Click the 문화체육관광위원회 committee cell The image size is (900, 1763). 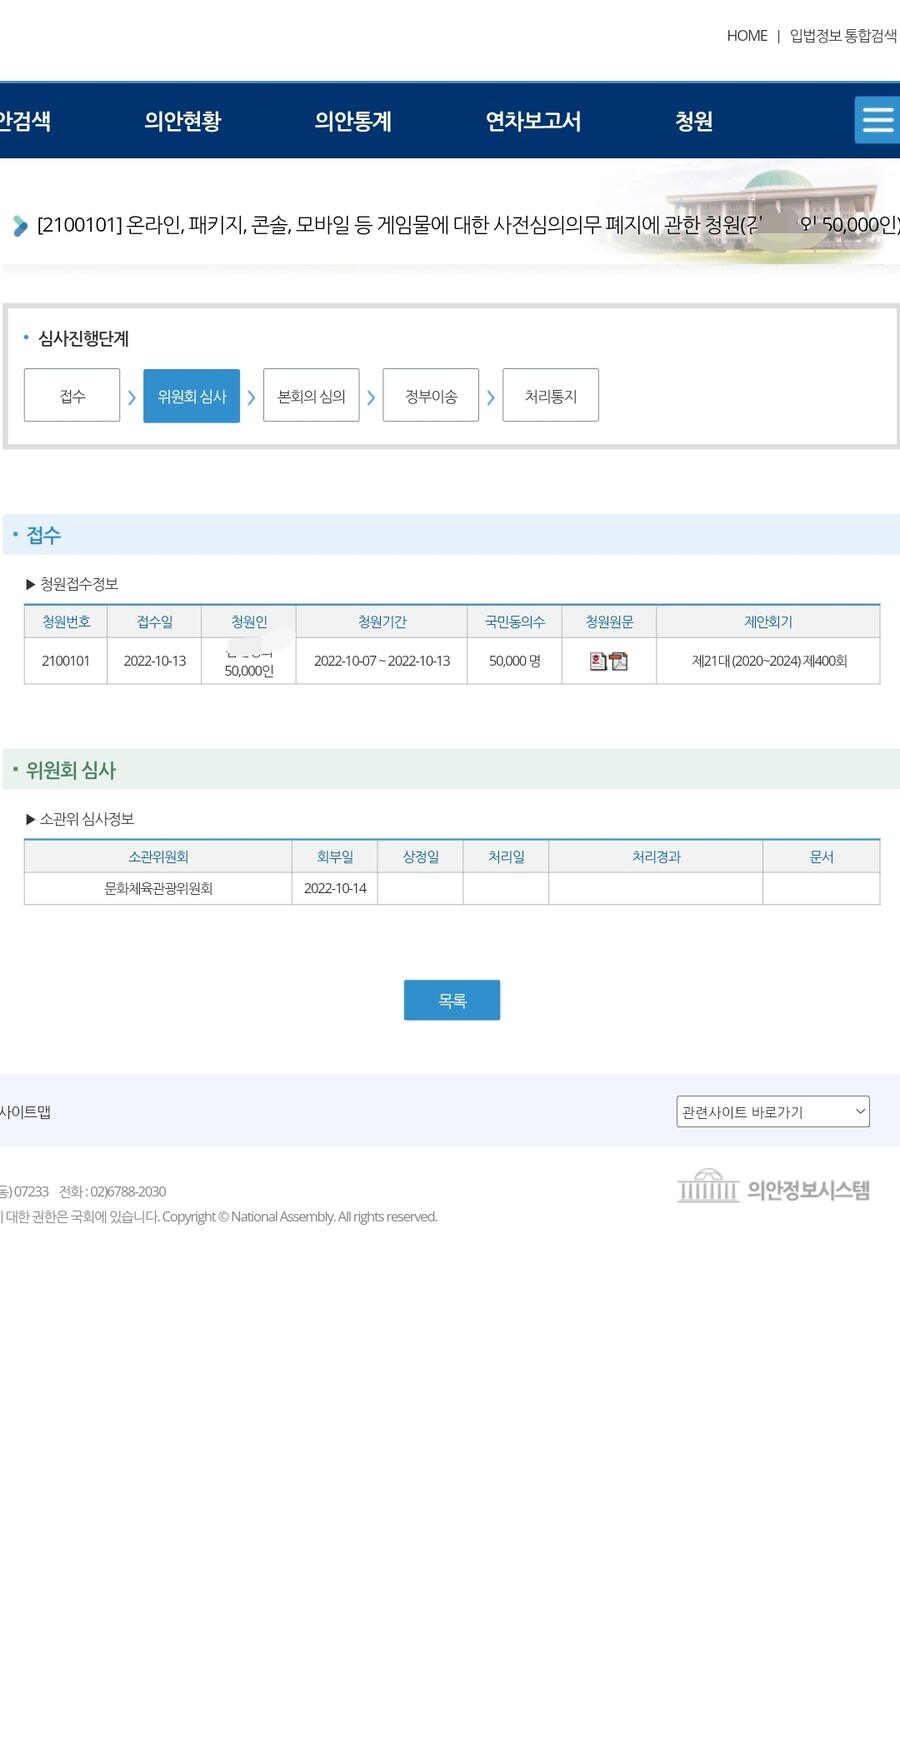[158, 888]
